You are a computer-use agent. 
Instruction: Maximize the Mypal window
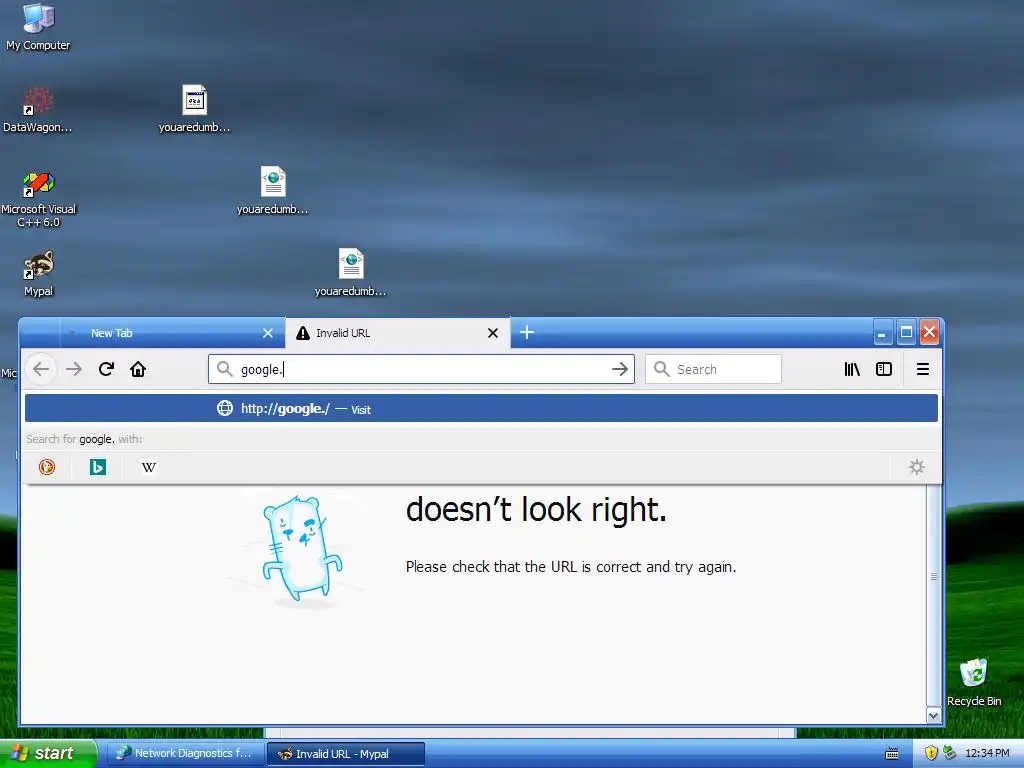[906, 332]
